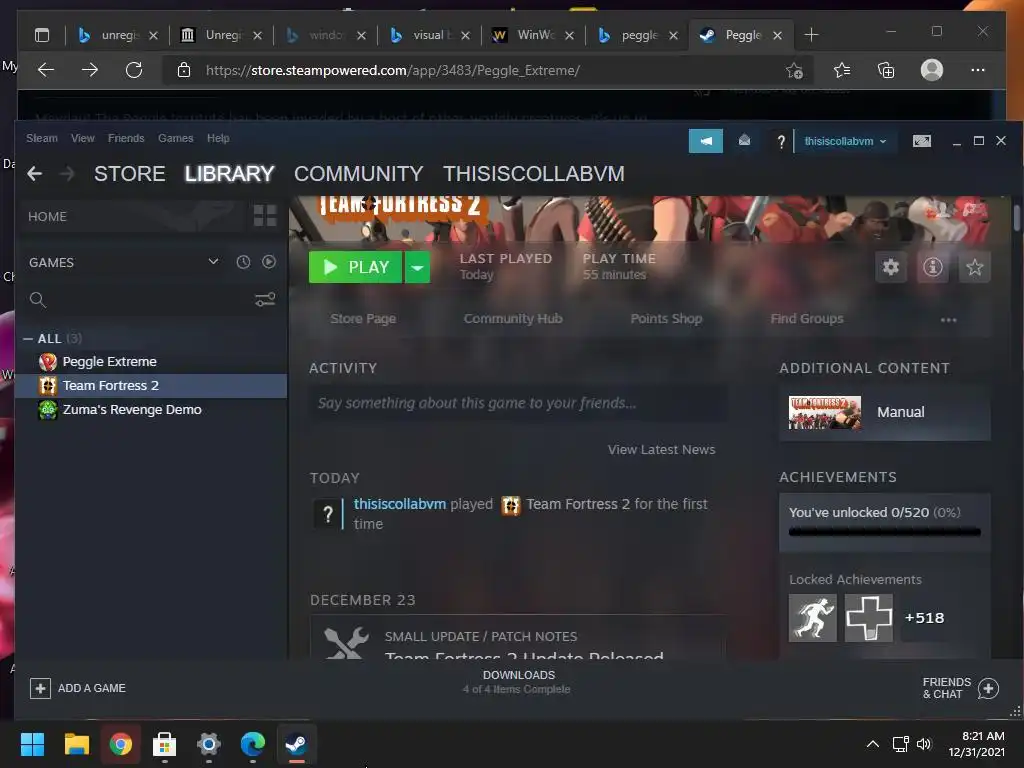This screenshot has height=768, width=1024.
Task: Open the Team Fortress 2 Manual thumbnail
Action: click(824, 412)
